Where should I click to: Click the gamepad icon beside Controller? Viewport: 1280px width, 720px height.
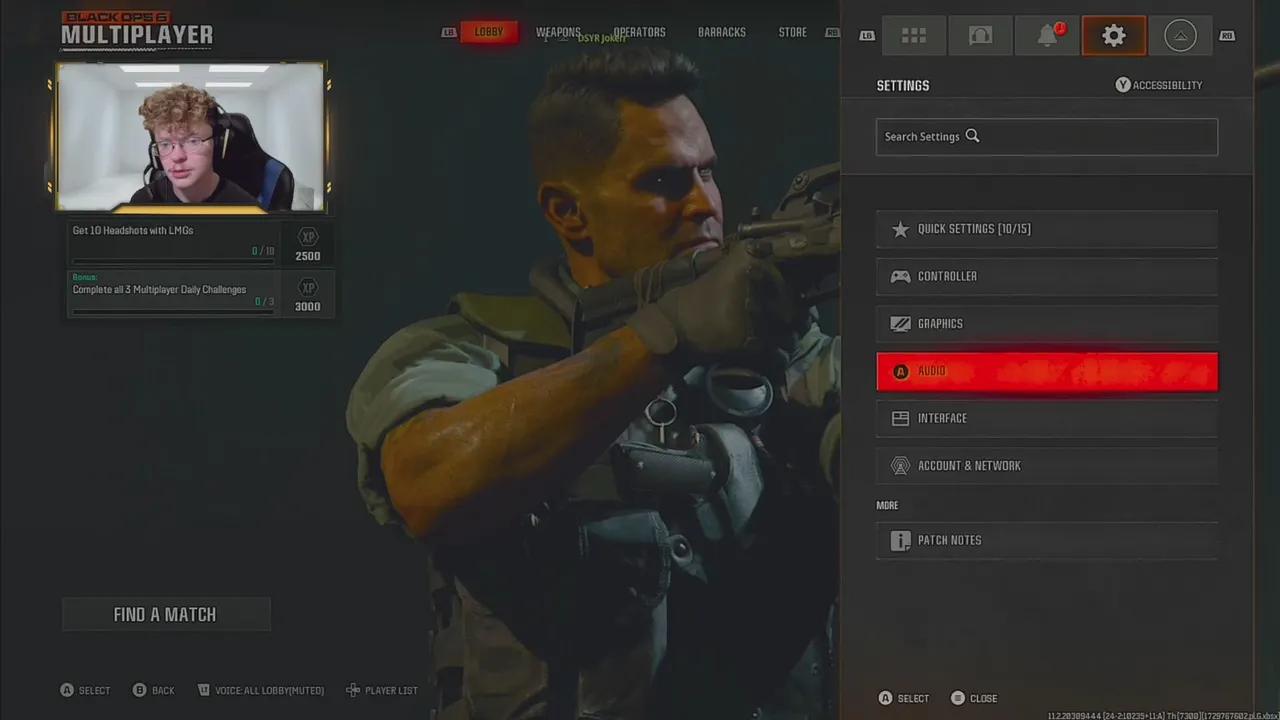click(x=900, y=276)
